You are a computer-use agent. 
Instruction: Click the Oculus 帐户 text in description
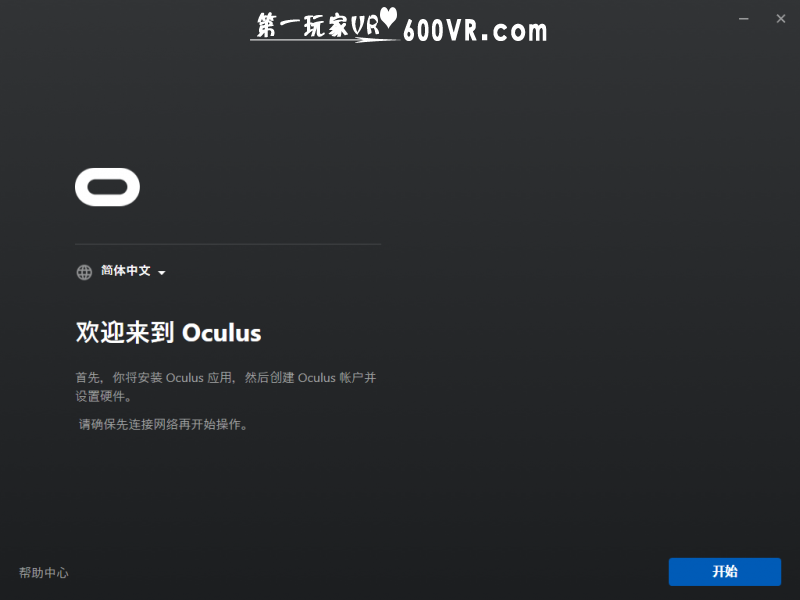click(331, 378)
